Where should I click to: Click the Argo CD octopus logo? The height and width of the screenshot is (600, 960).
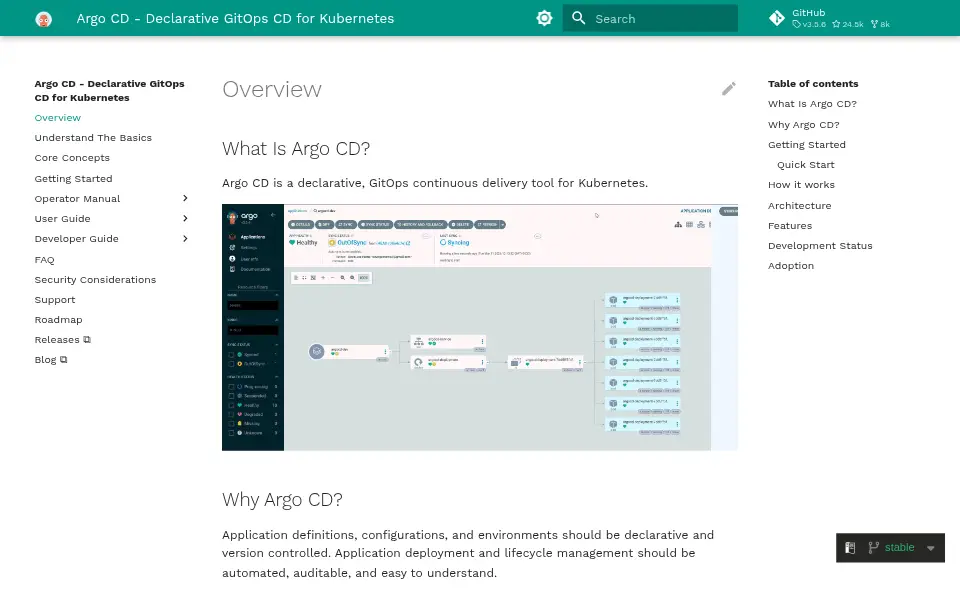coord(43,19)
